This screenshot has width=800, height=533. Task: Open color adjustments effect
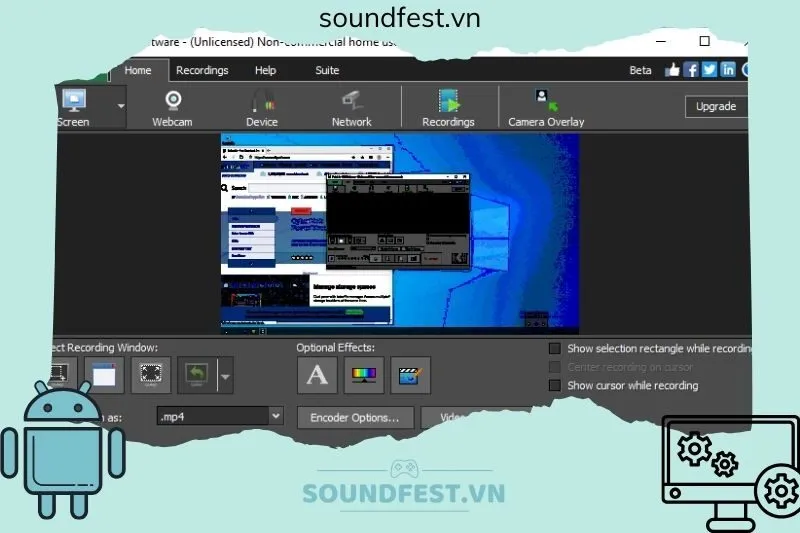coord(364,375)
